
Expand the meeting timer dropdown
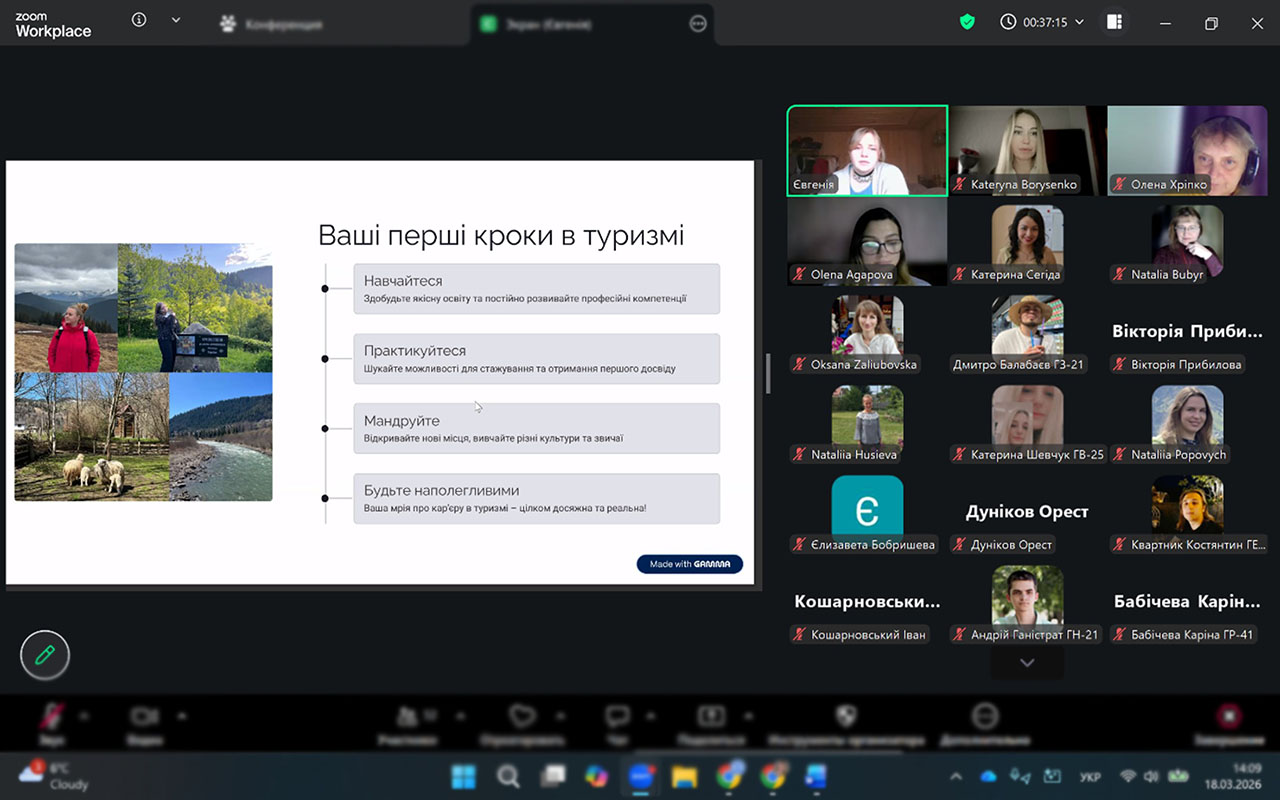pos(1079,22)
